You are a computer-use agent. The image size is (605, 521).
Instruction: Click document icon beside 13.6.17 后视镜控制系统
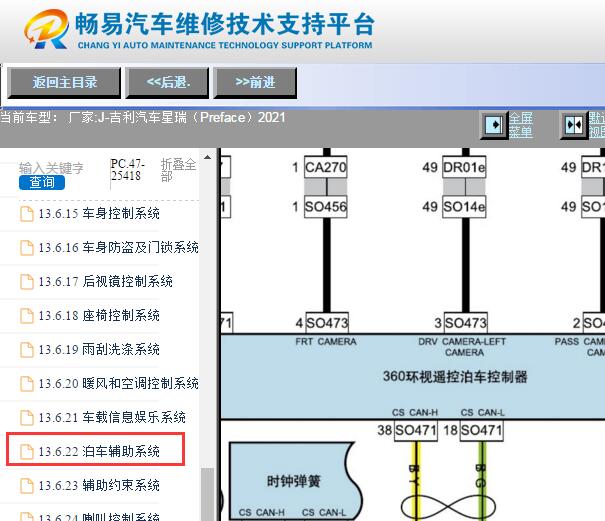[x=27, y=282]
